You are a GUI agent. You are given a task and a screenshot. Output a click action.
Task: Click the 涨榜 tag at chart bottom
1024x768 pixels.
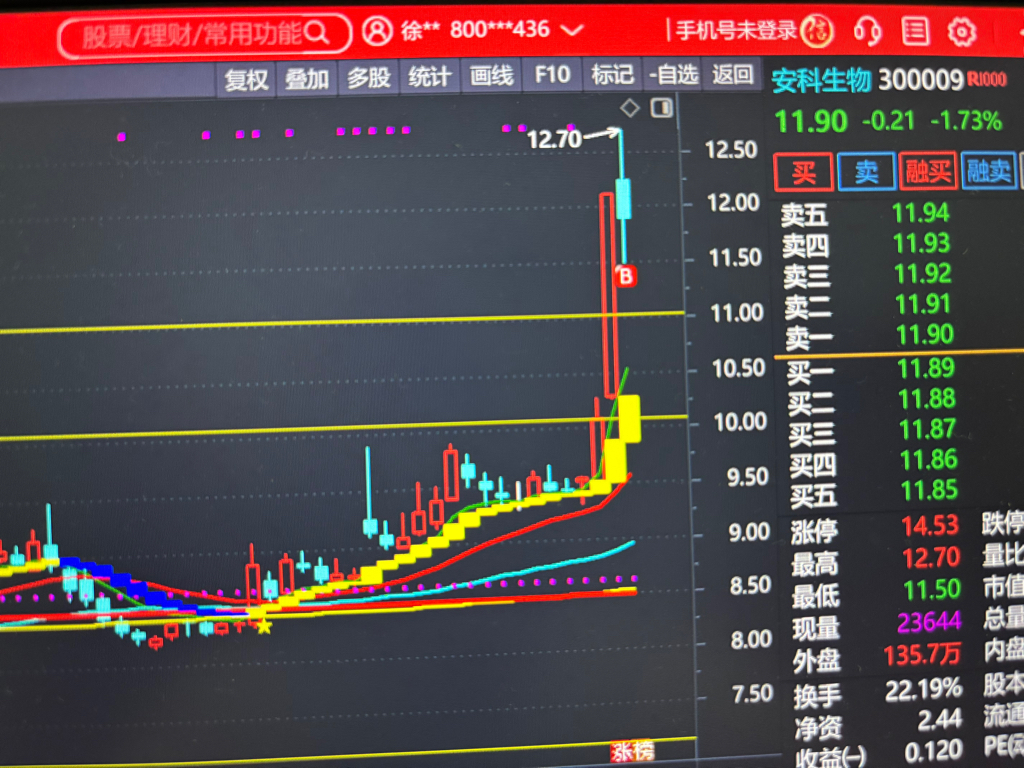pos(632,752)
